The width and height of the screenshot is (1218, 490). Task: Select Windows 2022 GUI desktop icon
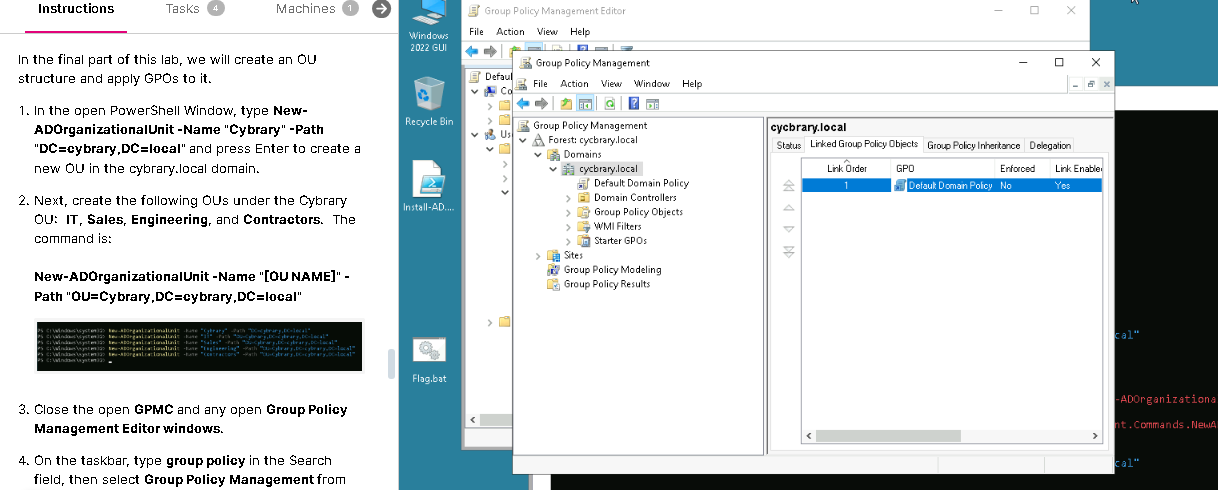429,26
